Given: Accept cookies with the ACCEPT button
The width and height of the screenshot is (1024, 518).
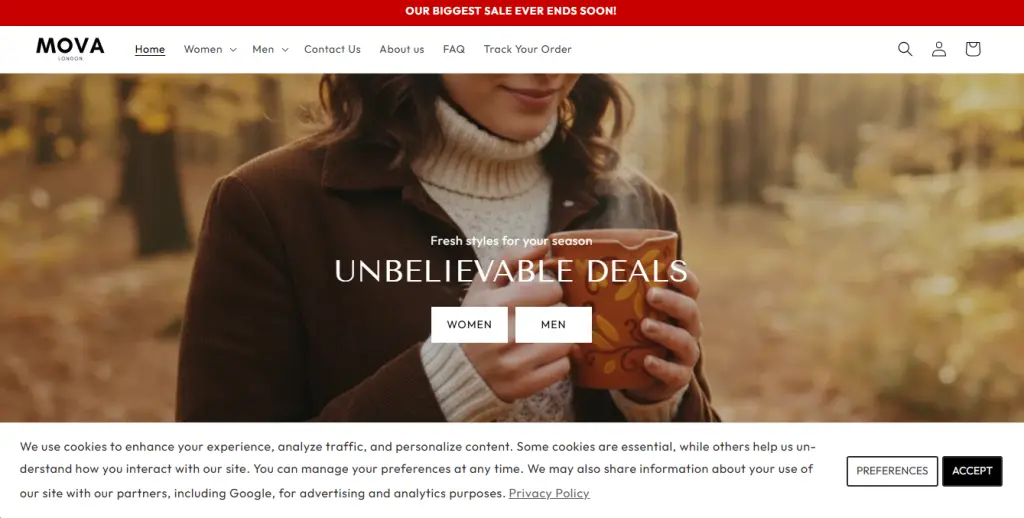Looking at the screenshot, I should tap(972, 471).
